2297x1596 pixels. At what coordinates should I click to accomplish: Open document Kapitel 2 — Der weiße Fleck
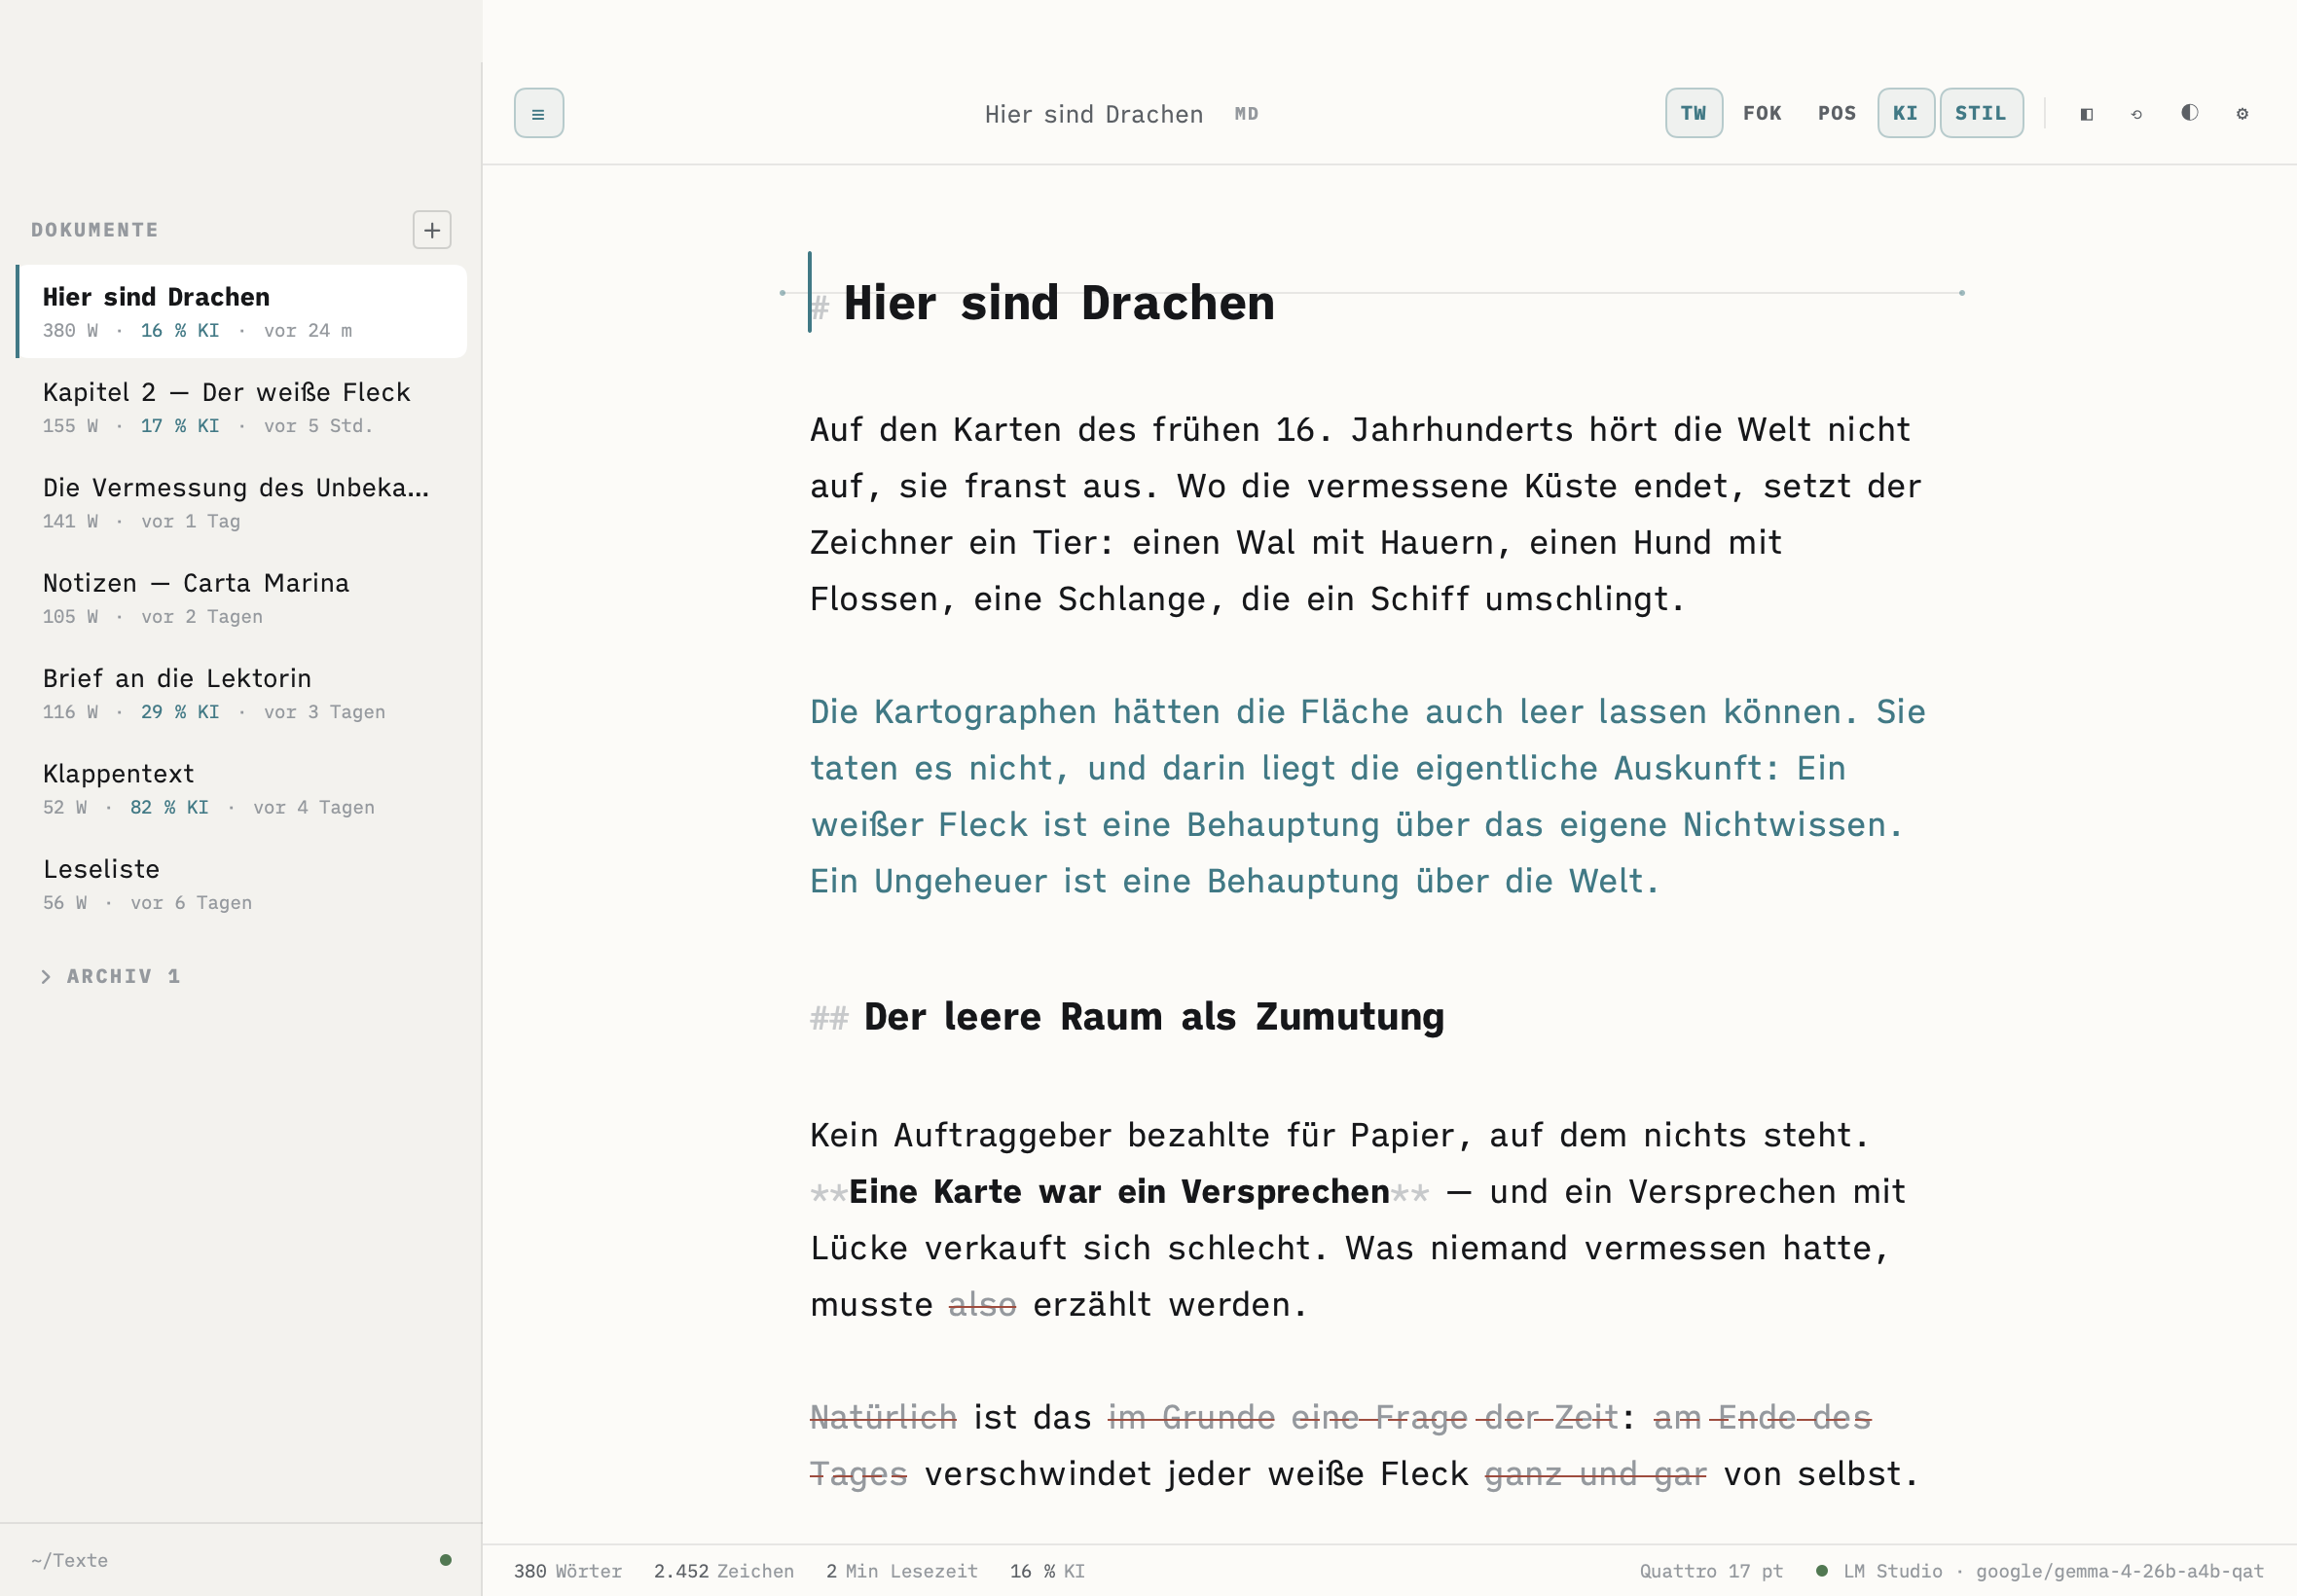point(242,406)
